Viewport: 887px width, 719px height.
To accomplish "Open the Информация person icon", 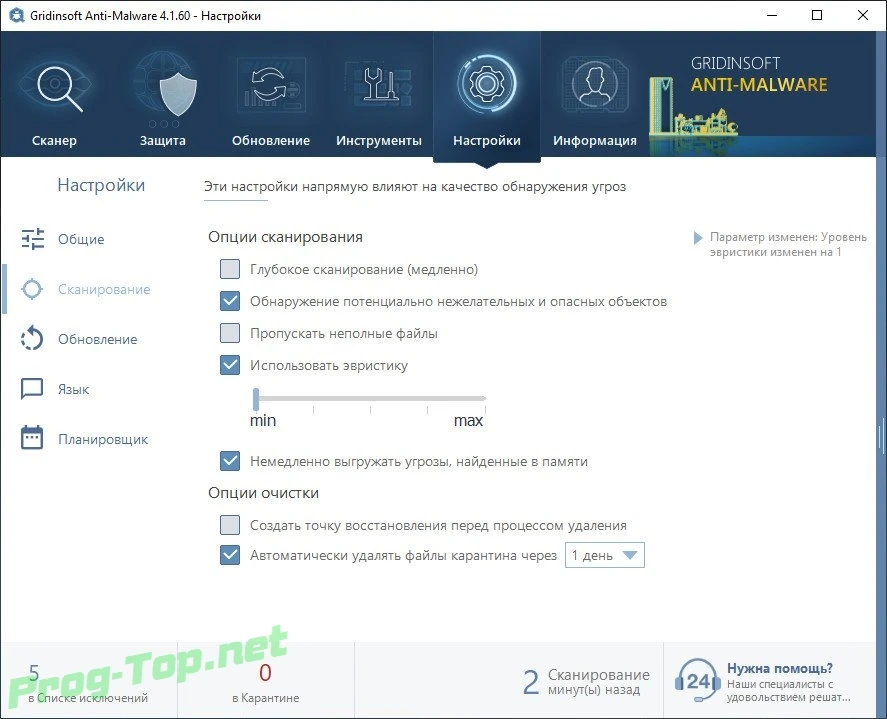I will (595, 85).
